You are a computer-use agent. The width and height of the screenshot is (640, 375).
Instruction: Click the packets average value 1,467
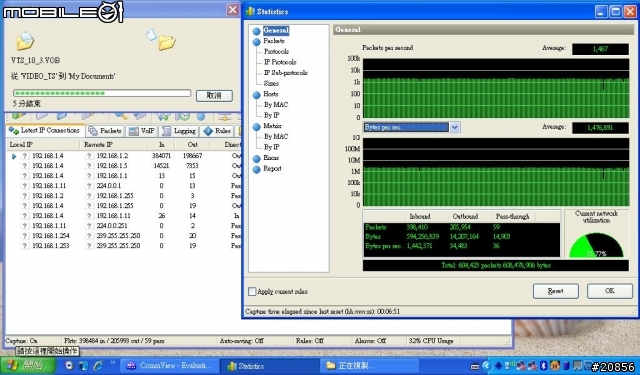pyautogui.click(x=600, y=49)
